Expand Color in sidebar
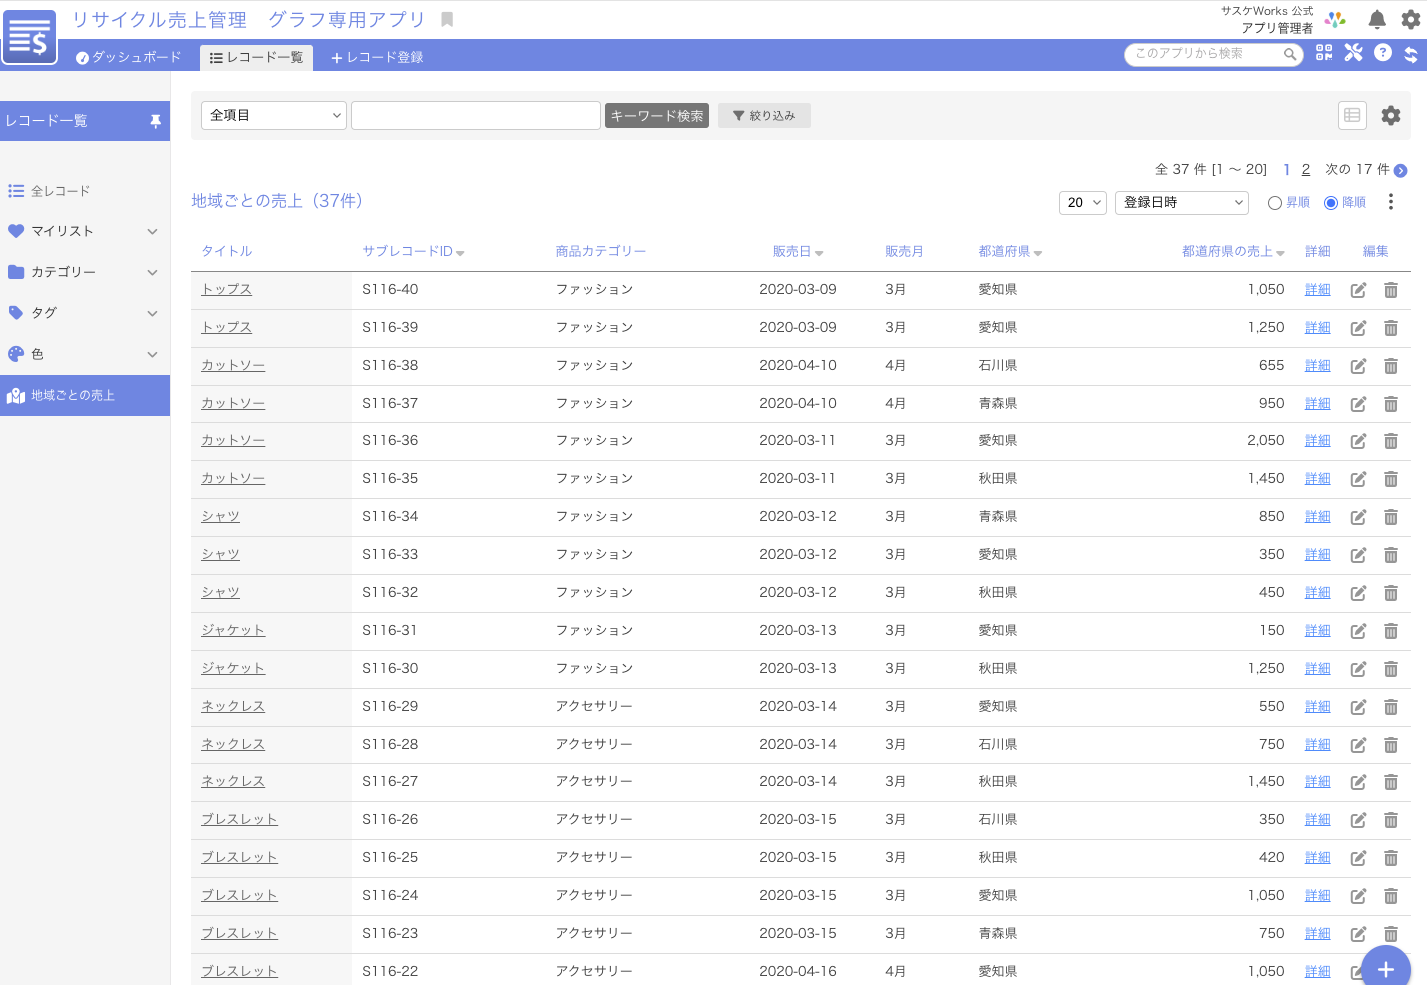Image resolution: width=1427 pixels, height=985 pixels. (x=85, y=354)
